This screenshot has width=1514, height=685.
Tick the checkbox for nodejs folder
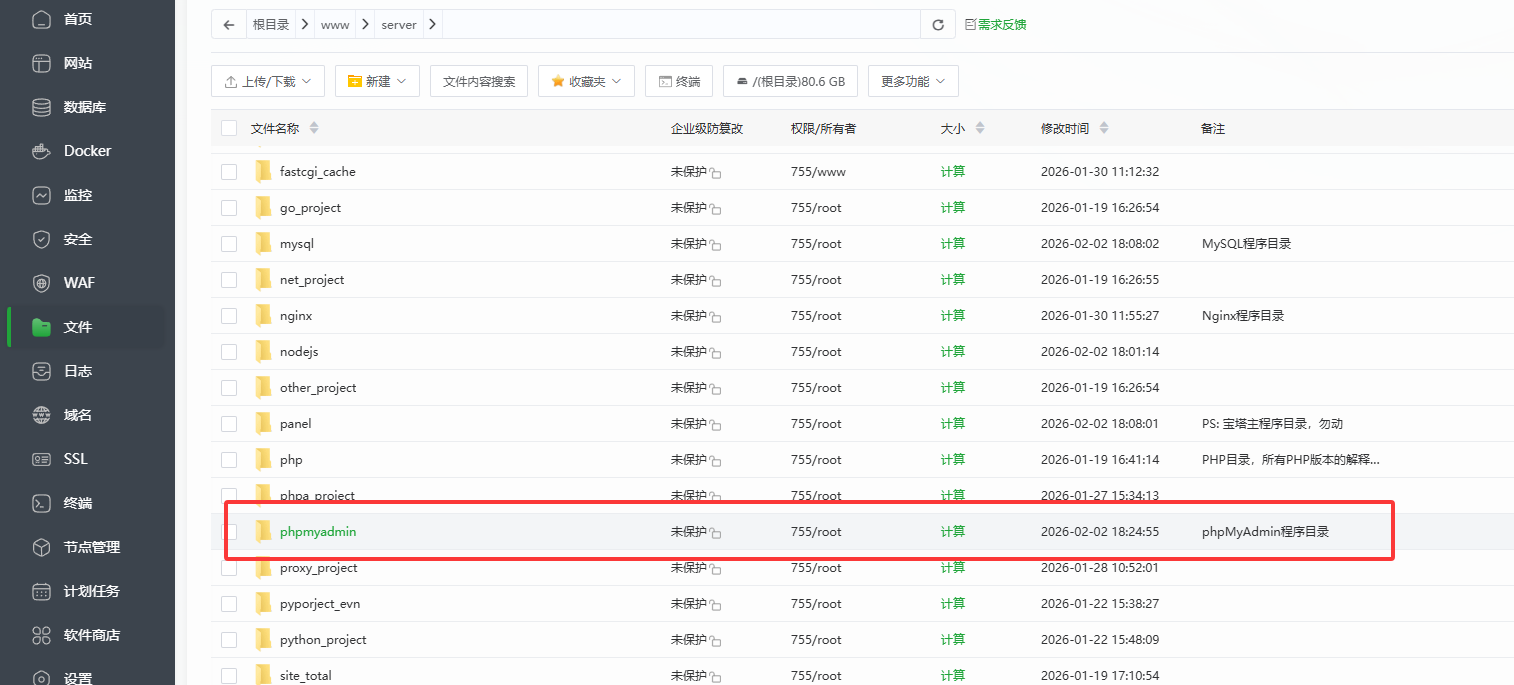pos(229,352)
